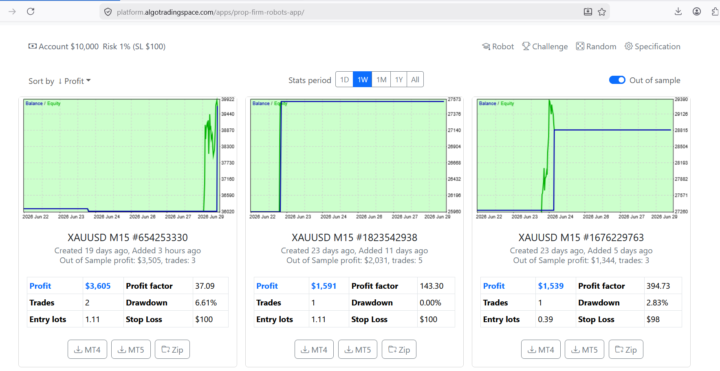Open the Challenge menu item
This screenshot has height=371, width=720.
(545, 46)
